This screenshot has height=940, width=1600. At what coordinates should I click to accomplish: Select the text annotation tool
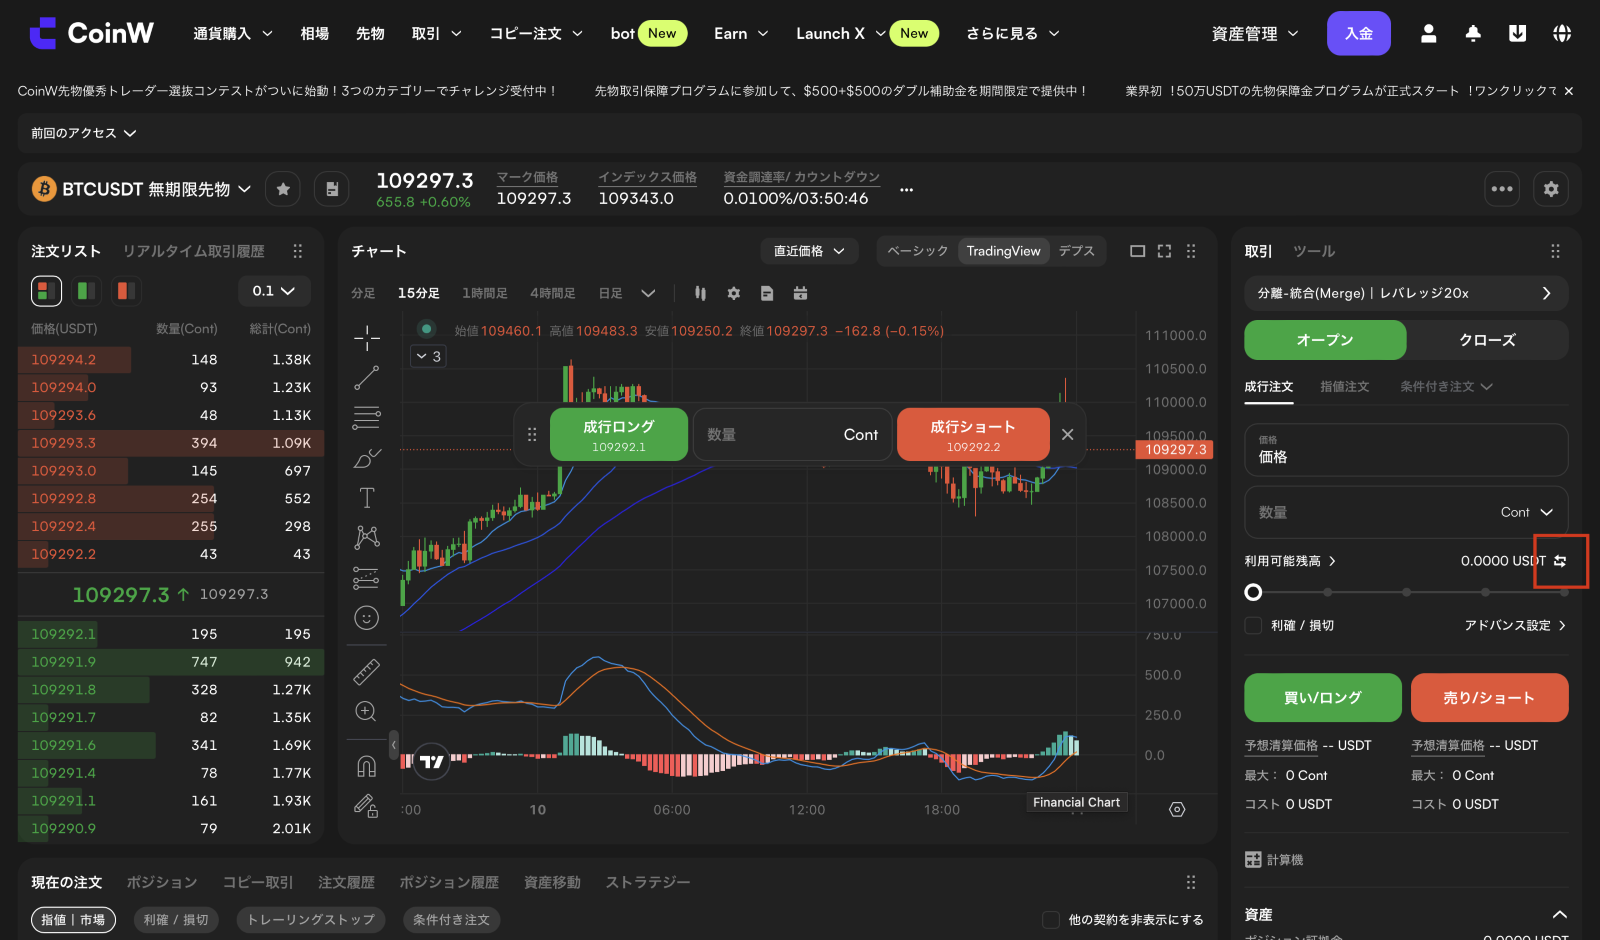click(x=367, y=498)
